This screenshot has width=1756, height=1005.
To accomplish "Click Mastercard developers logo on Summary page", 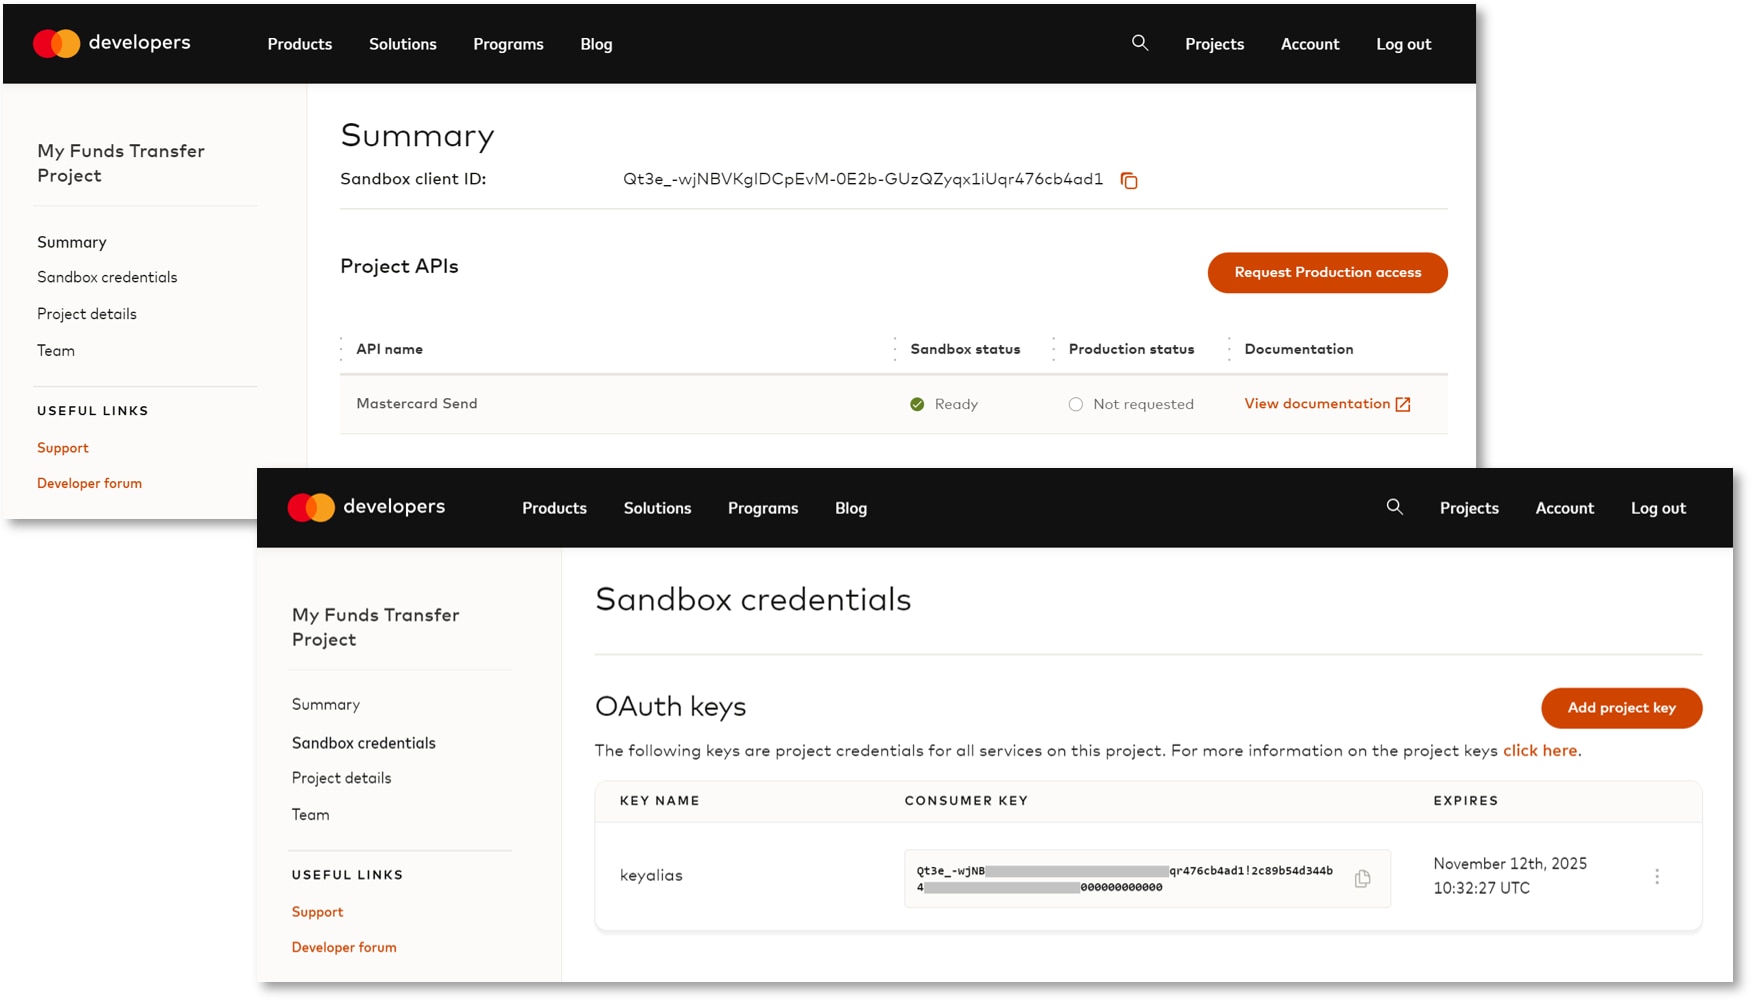I will click(x=111, y=43).
